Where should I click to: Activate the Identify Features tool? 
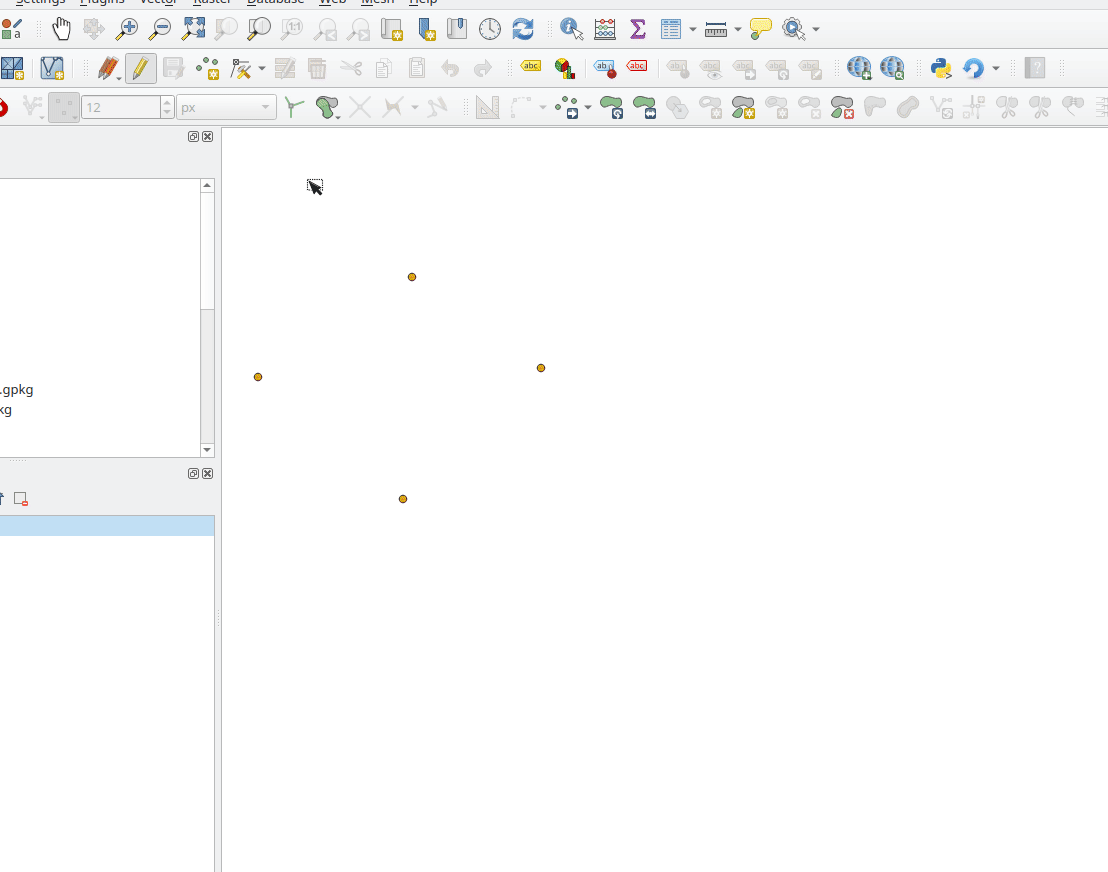click(x=571, y=29)
